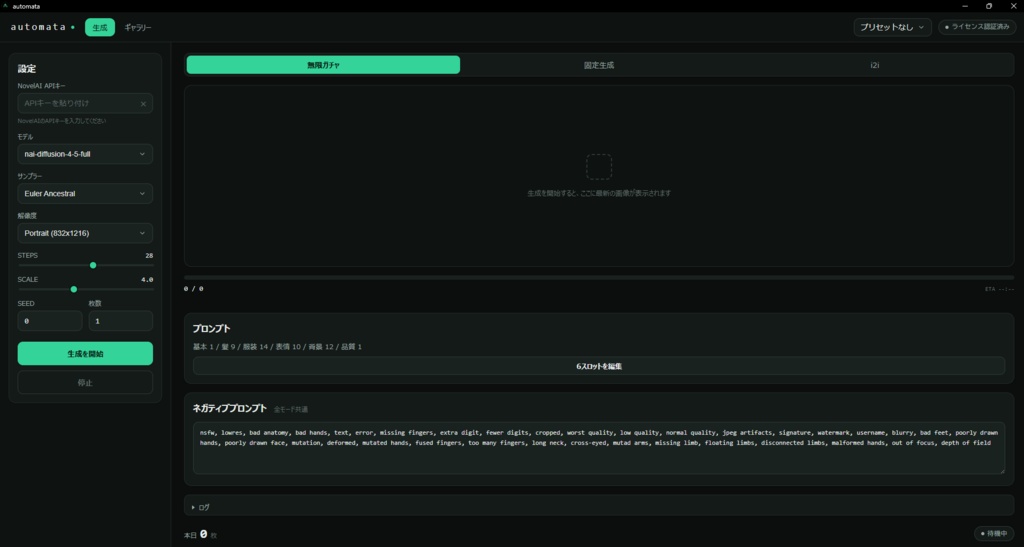Screen dimensions: 1024x547
Task: Click the 設定 panel heading
Action: 27,69
